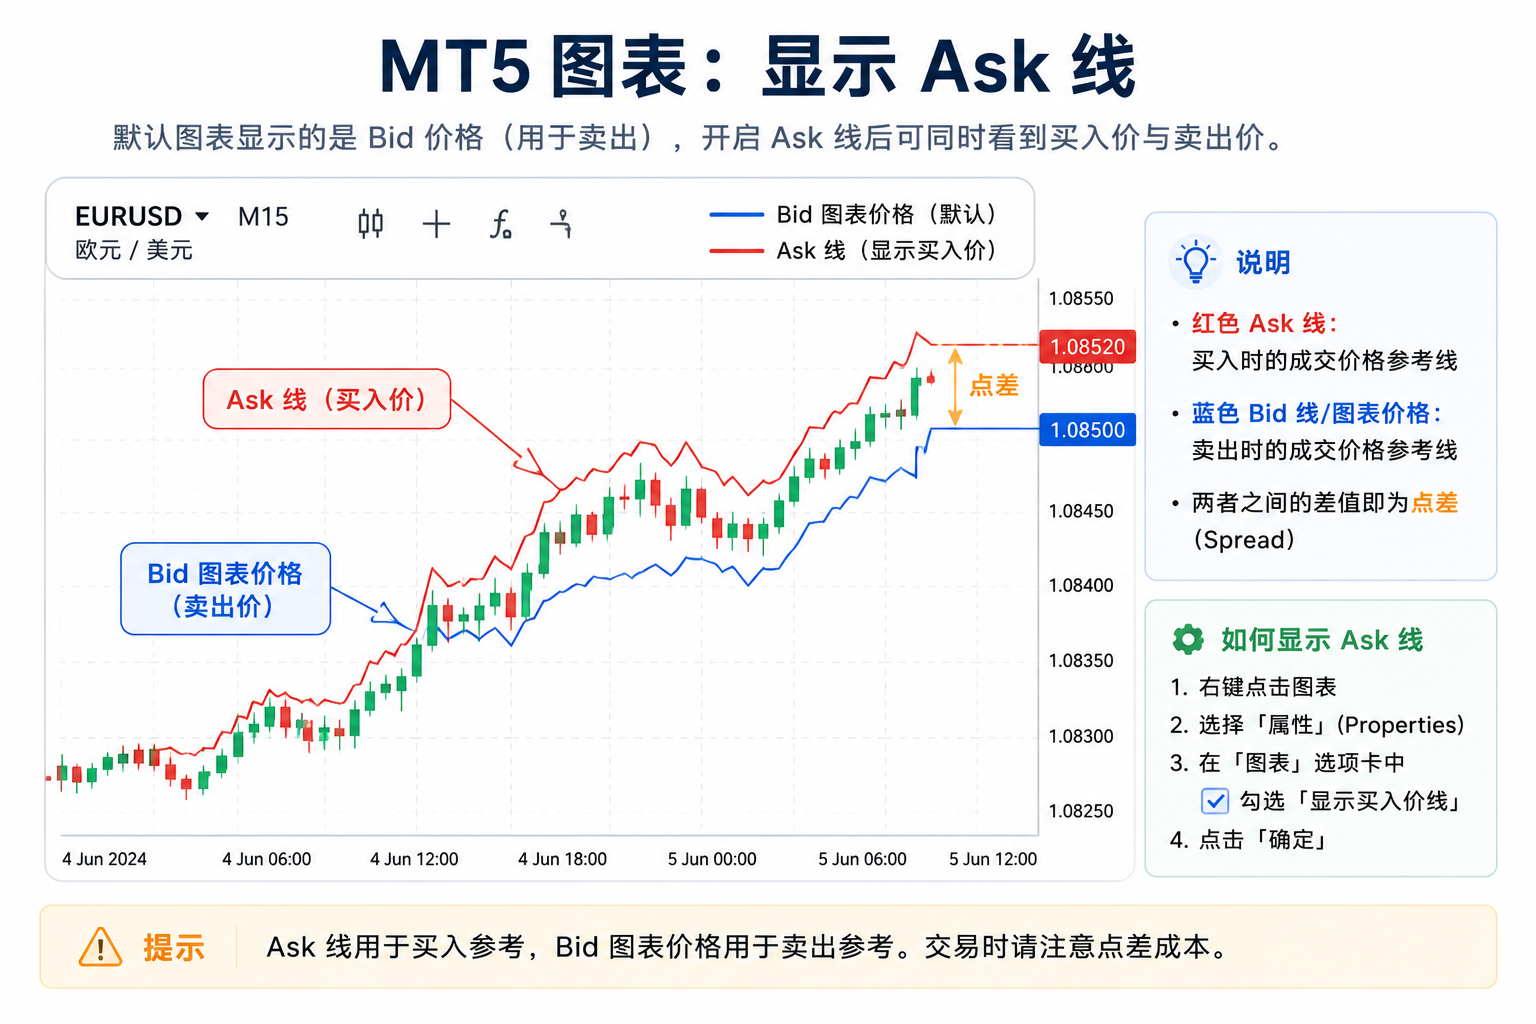This screenshot has height=1024, width=1536.
Task: Click the "5 Jun 06:00" time axis label
Action: (862, 859)
